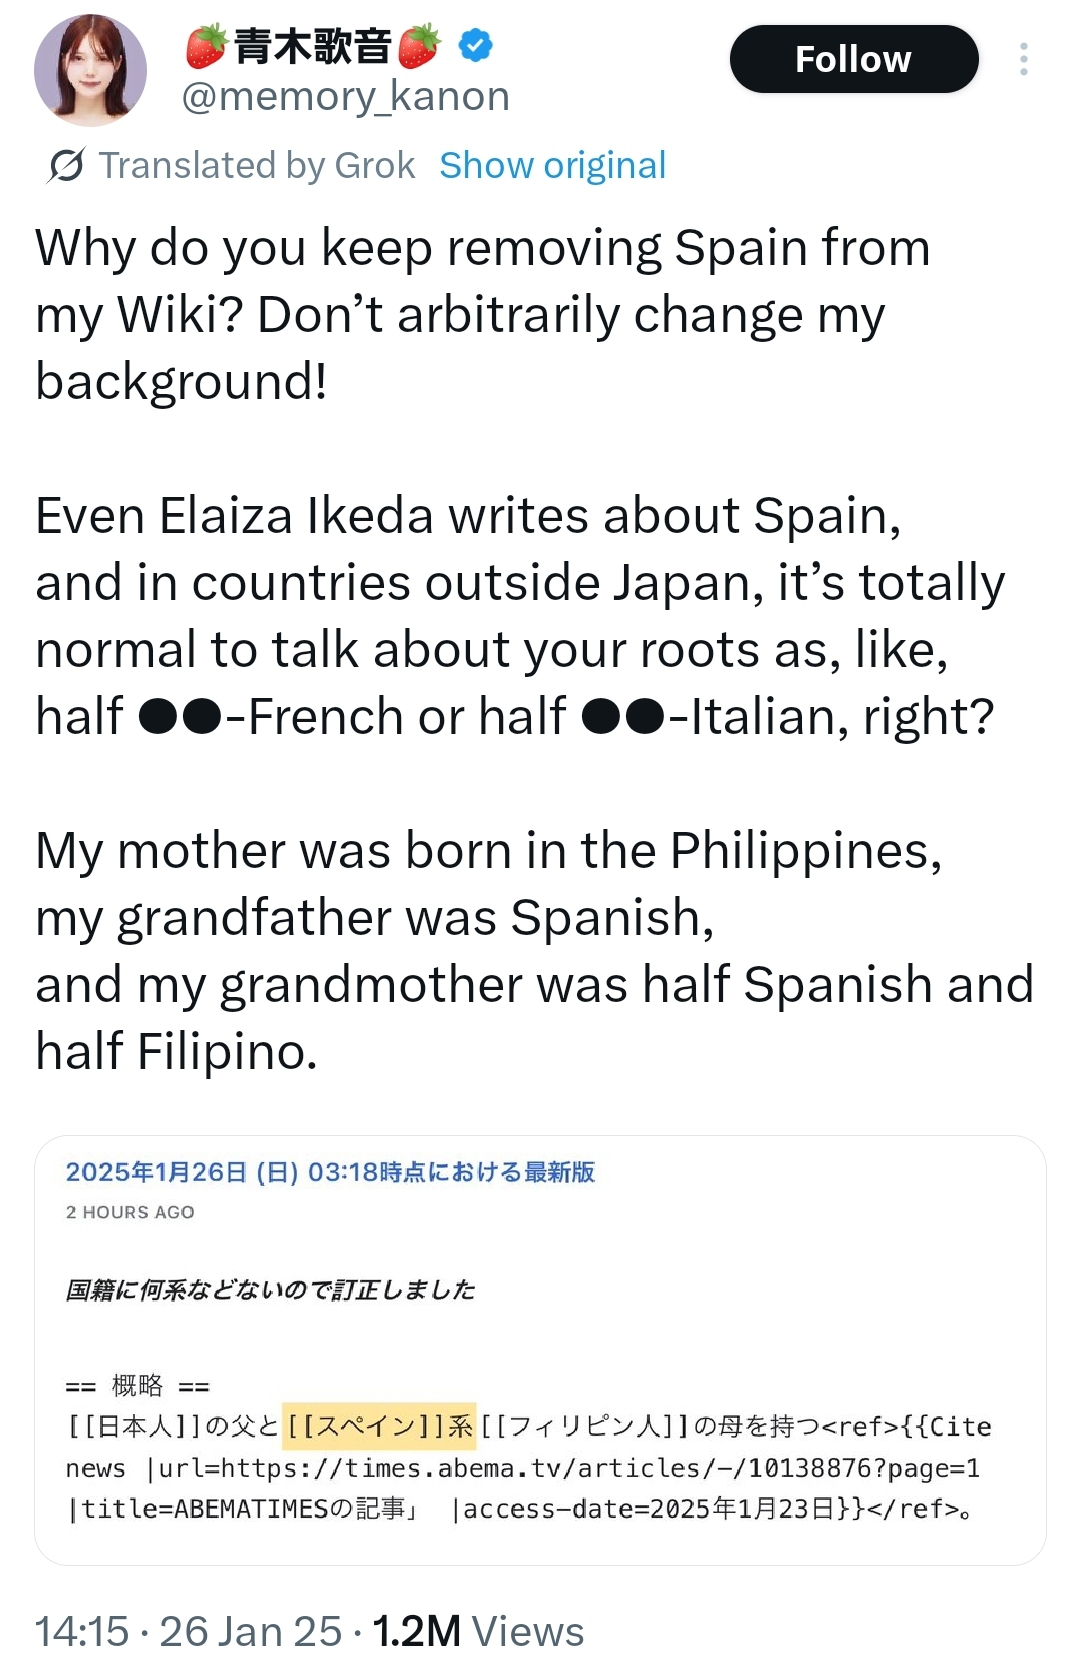
Task: Click the strawberry emoji after the name
Action: coord(419,46)
